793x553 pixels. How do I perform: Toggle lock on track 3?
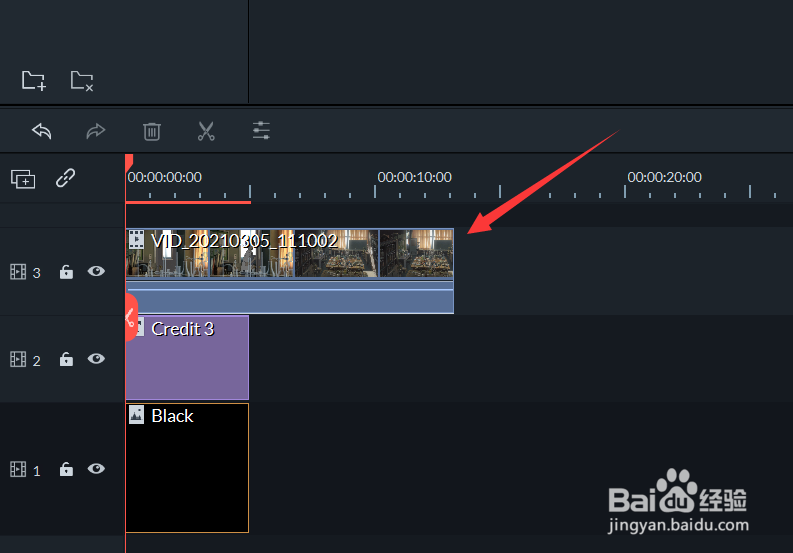(x=66, y=272)
